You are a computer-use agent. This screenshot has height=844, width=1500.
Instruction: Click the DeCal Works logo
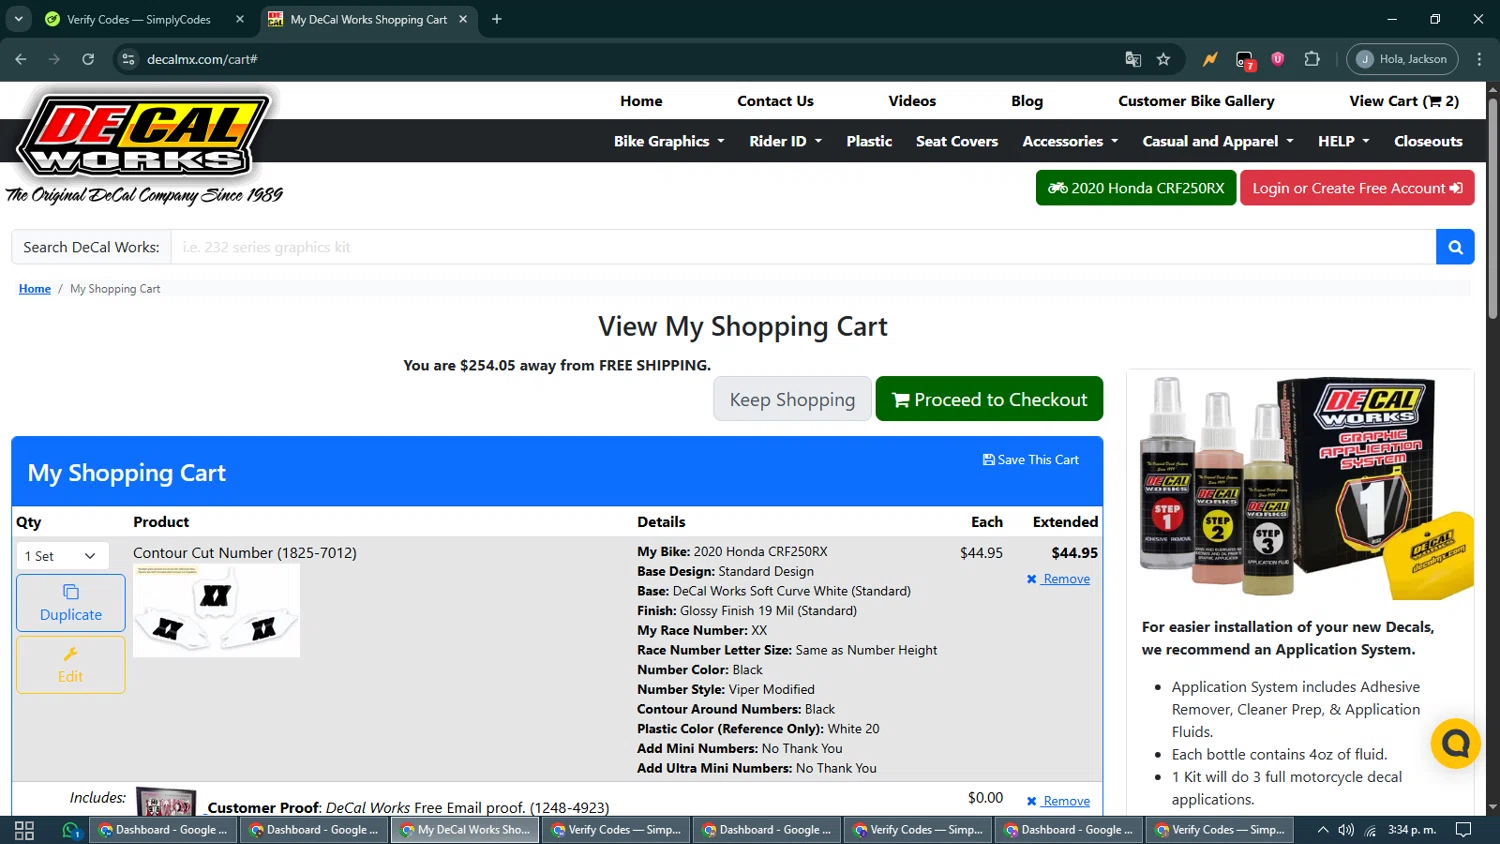tap(144, 145)
